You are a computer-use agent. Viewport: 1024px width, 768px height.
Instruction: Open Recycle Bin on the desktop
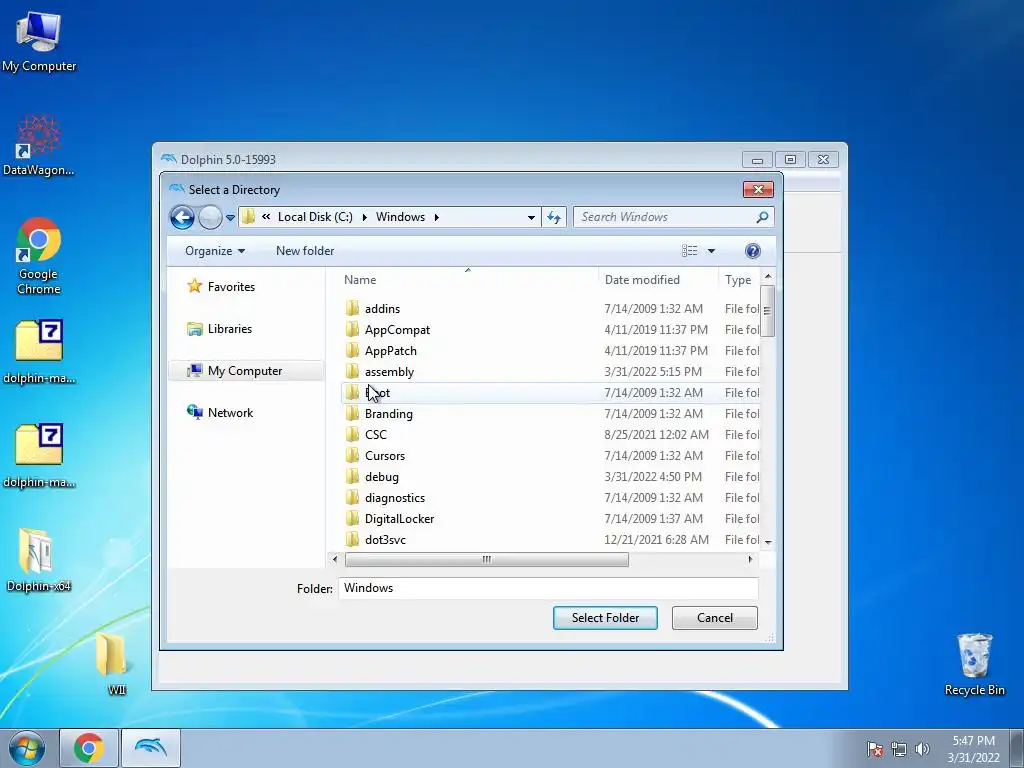point(974,664)
